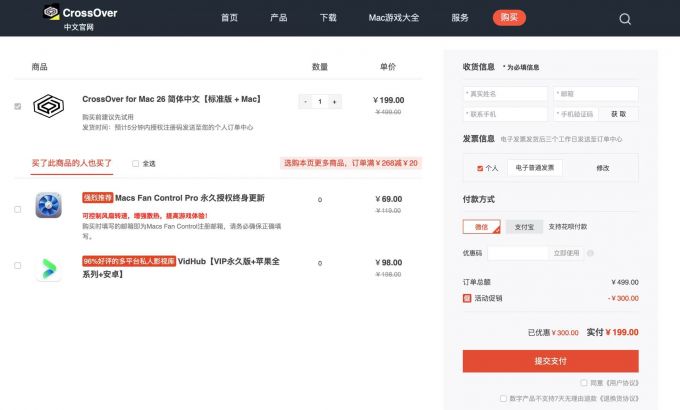
Task: Click the 联系手机 input field
Action: [505, 114]
